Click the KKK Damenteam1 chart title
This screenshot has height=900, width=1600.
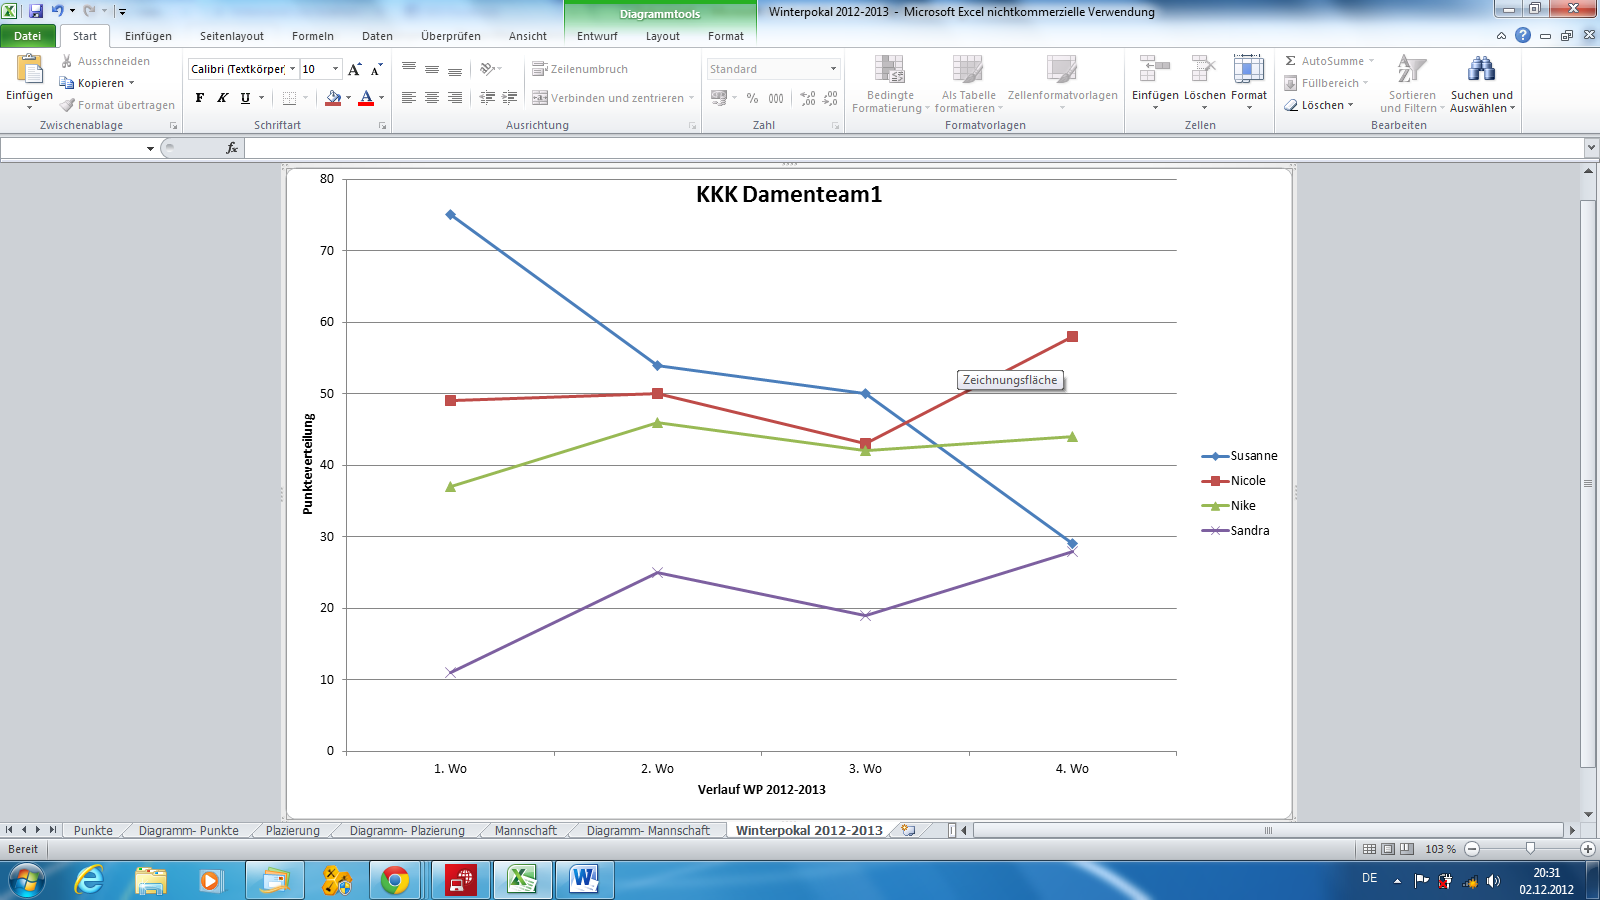coord(789,194)
